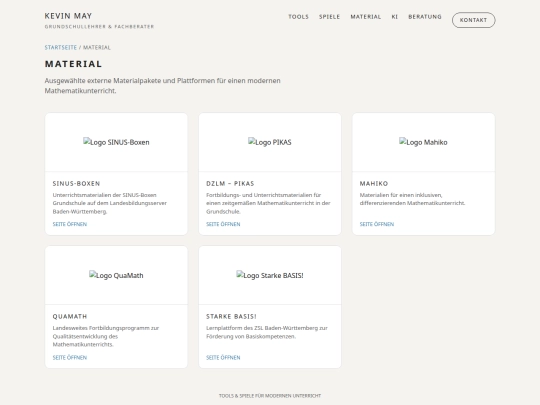
Task: Open the Mahiko logo image
Action: 423,142
